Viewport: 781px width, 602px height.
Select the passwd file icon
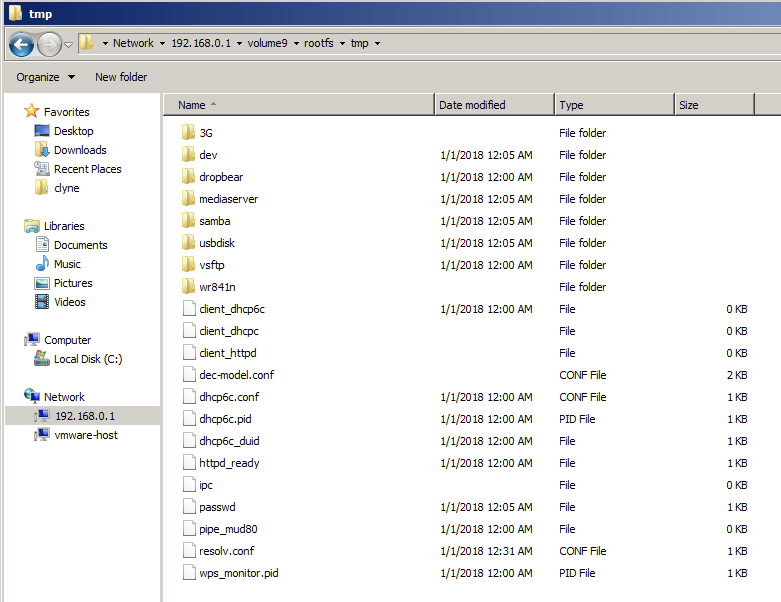point(189,506)
